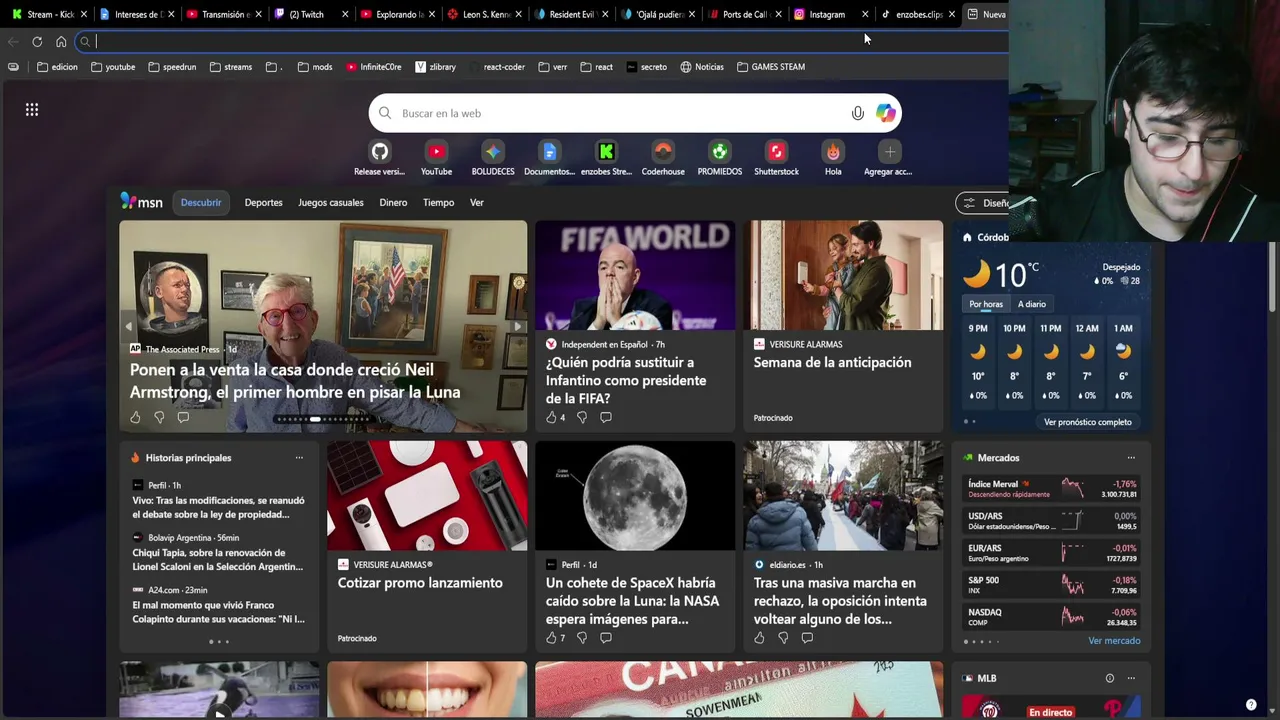
Task: Open the enzobes Stream Kick shortcut
Action: pos(606,158)
